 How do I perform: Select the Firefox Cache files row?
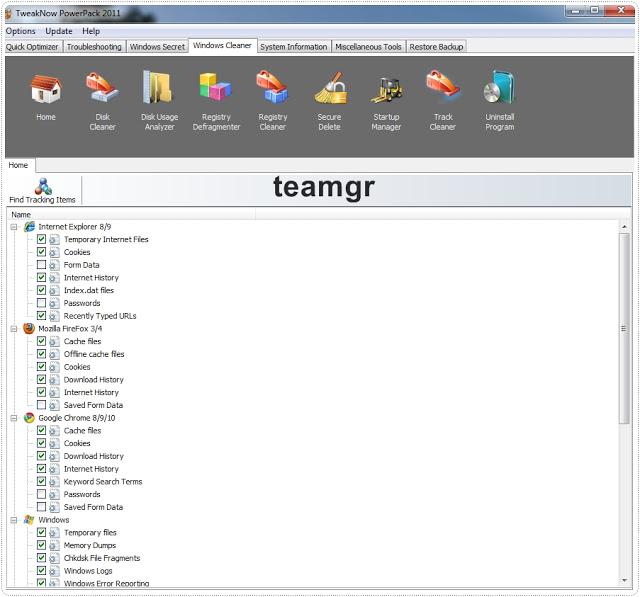click(82, 341)
